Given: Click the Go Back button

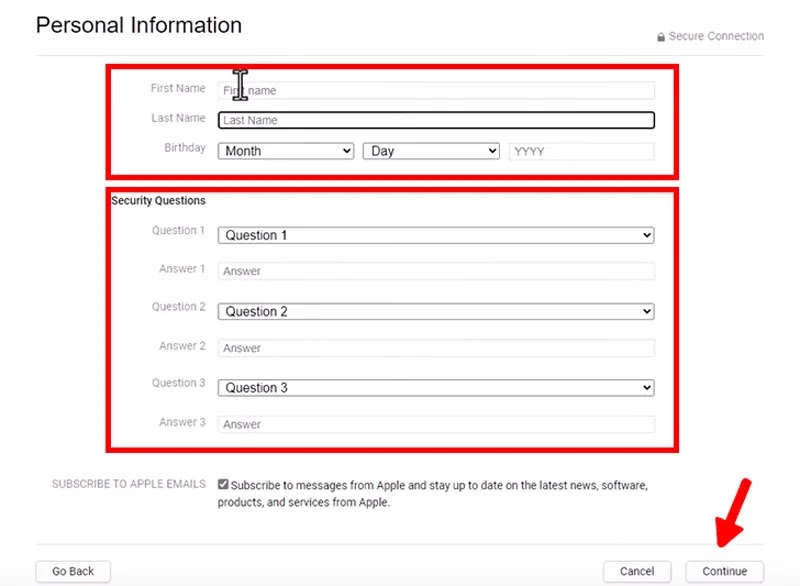Looking at the screenshot, I should coord(73,571).
